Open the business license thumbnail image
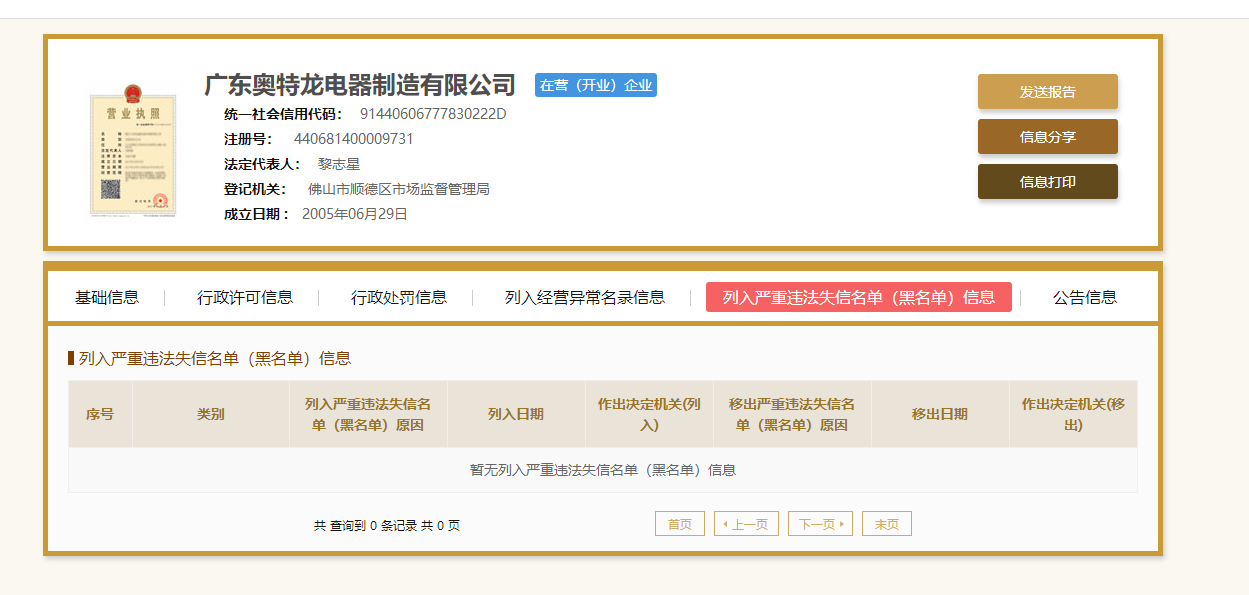 coord(133,152)
